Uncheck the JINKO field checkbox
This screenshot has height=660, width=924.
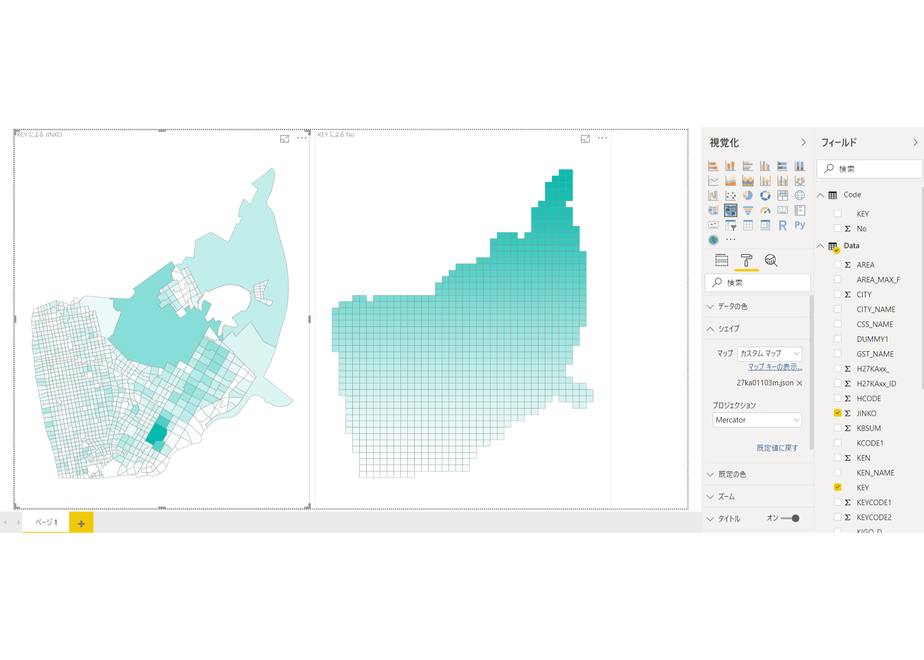click(837, 413)
